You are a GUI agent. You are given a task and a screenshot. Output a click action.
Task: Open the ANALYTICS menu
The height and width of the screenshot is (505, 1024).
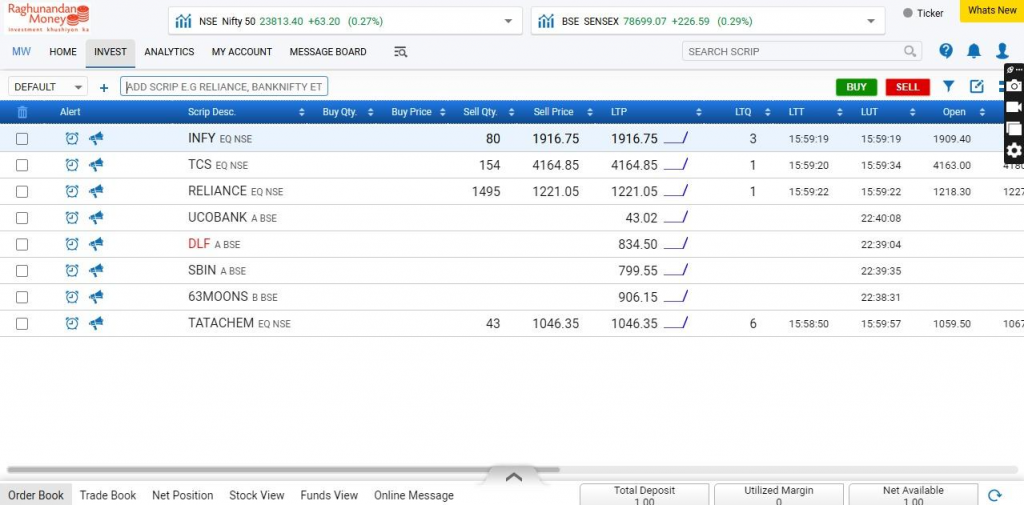[x=169, y=52]
